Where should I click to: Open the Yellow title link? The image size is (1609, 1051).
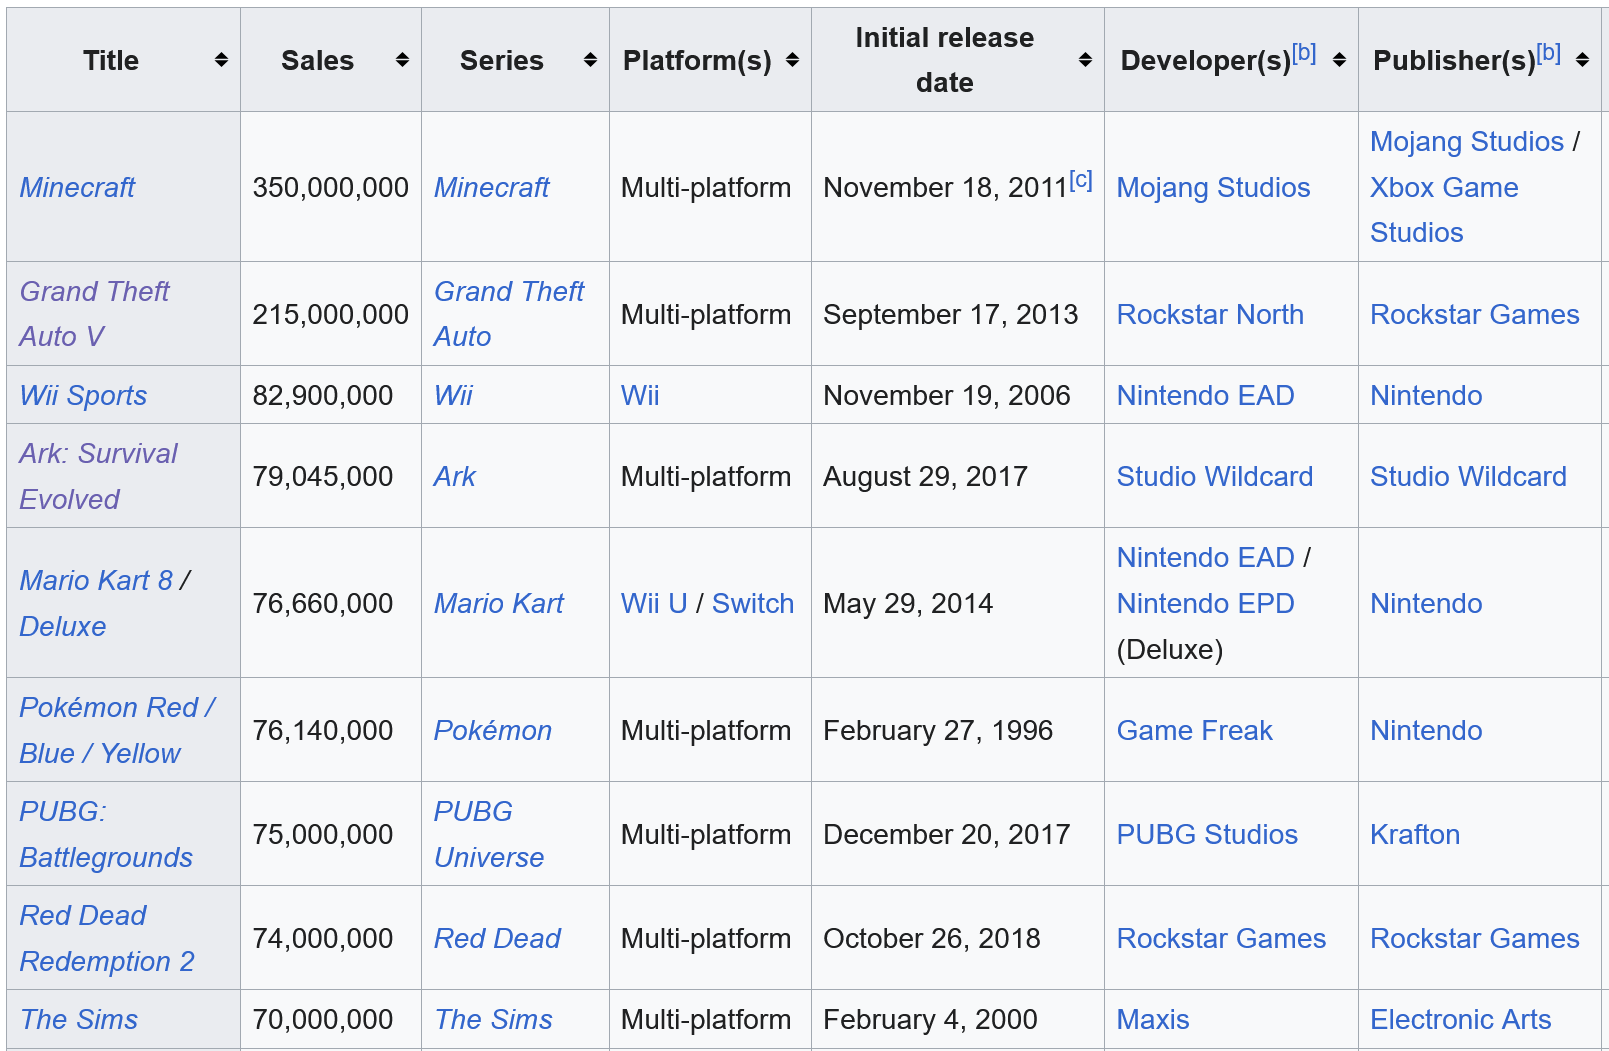click(x=140, y=753)
